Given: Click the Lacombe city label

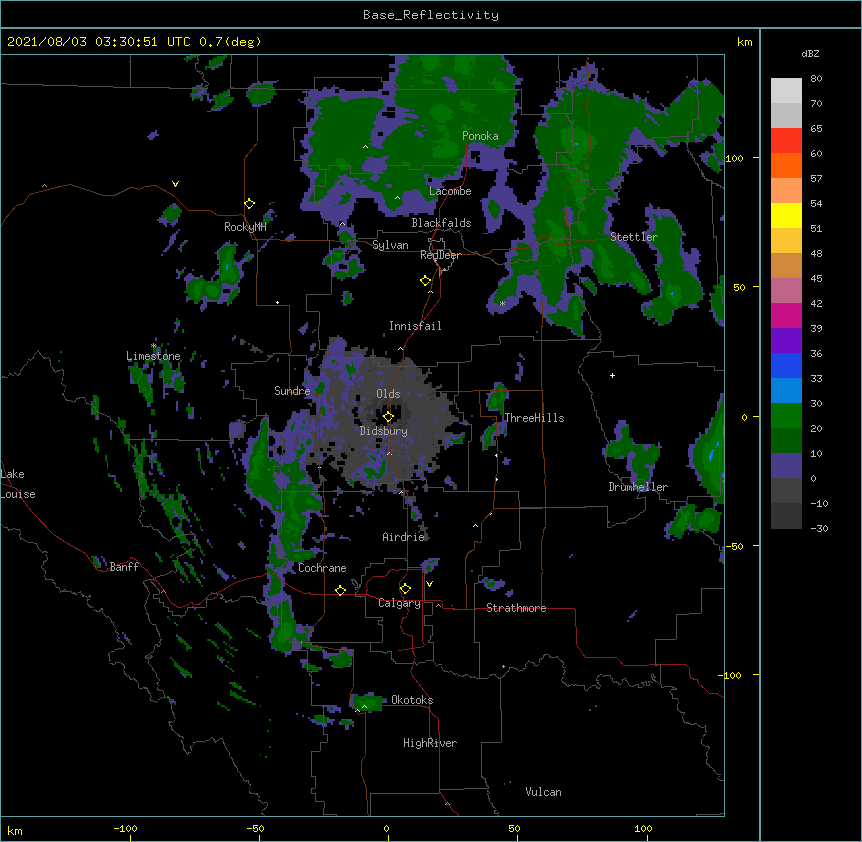Looking at the screenshot, I should click(450, 191).
